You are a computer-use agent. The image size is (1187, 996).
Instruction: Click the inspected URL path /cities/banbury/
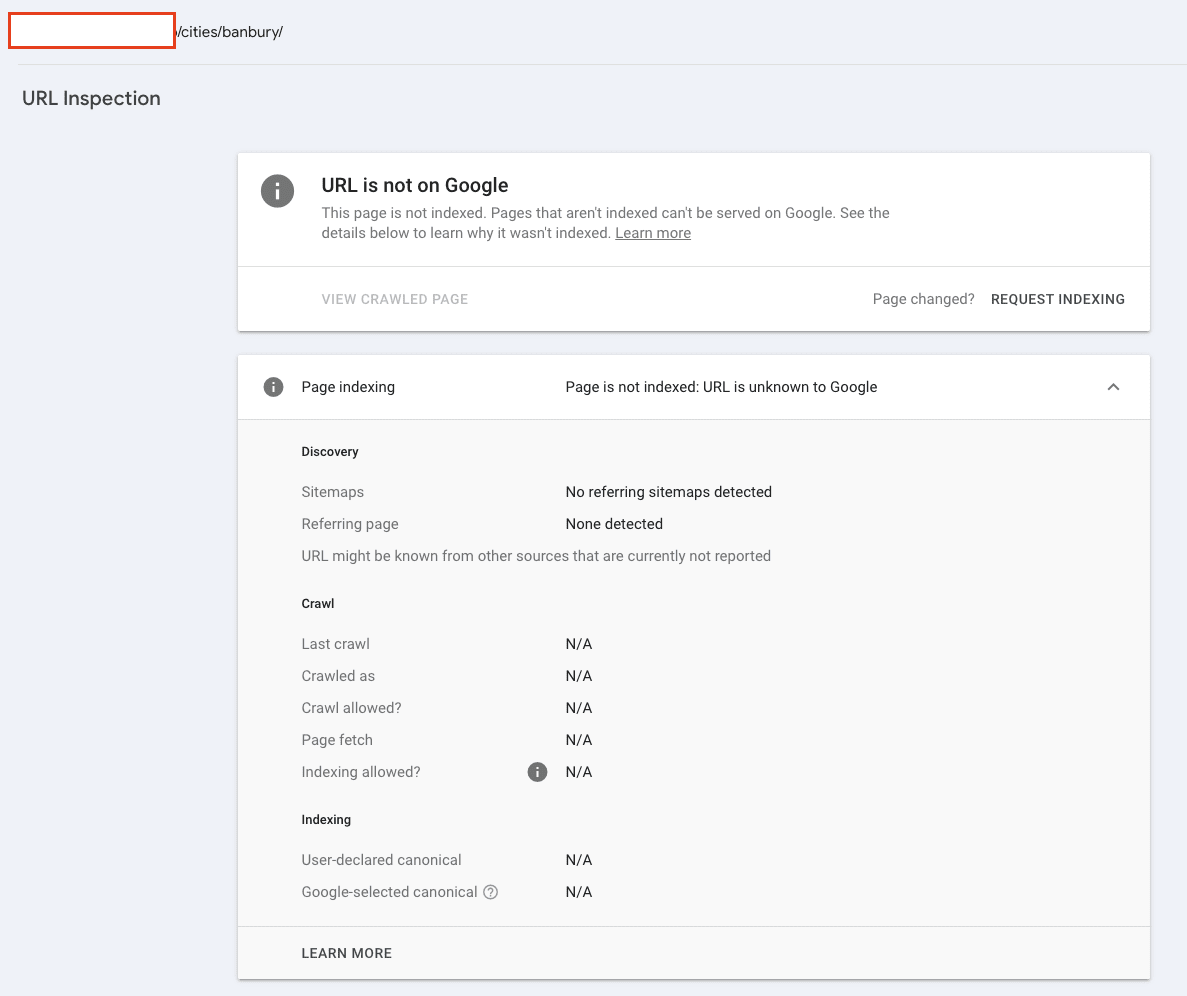coord(230,31)
